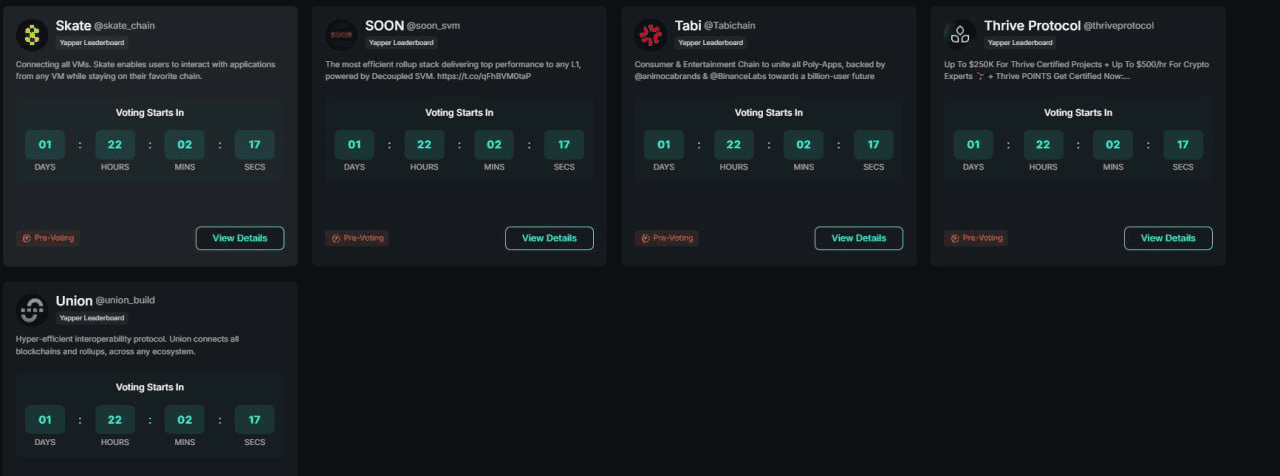Viewport: 1280px width, 476px height.
Task: Click the Pre-Voting badge on Skate card
Action: pyautogui.click(x=48, y=238)
